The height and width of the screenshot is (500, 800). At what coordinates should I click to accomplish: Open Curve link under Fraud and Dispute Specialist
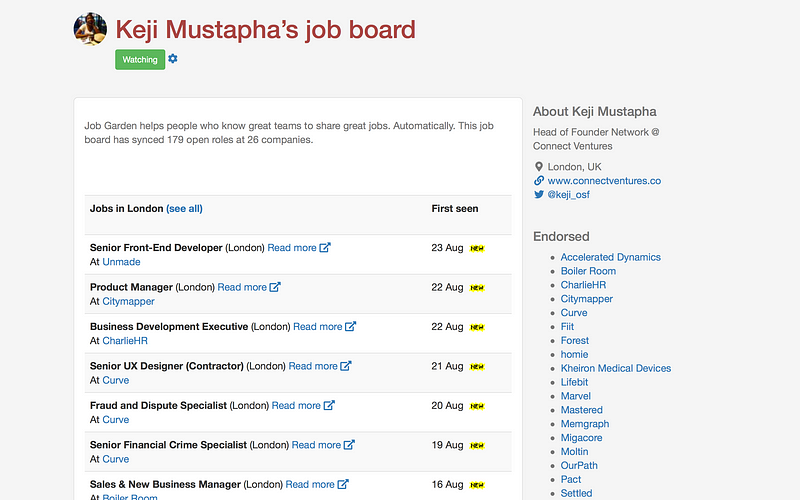[x=116, y=419]
